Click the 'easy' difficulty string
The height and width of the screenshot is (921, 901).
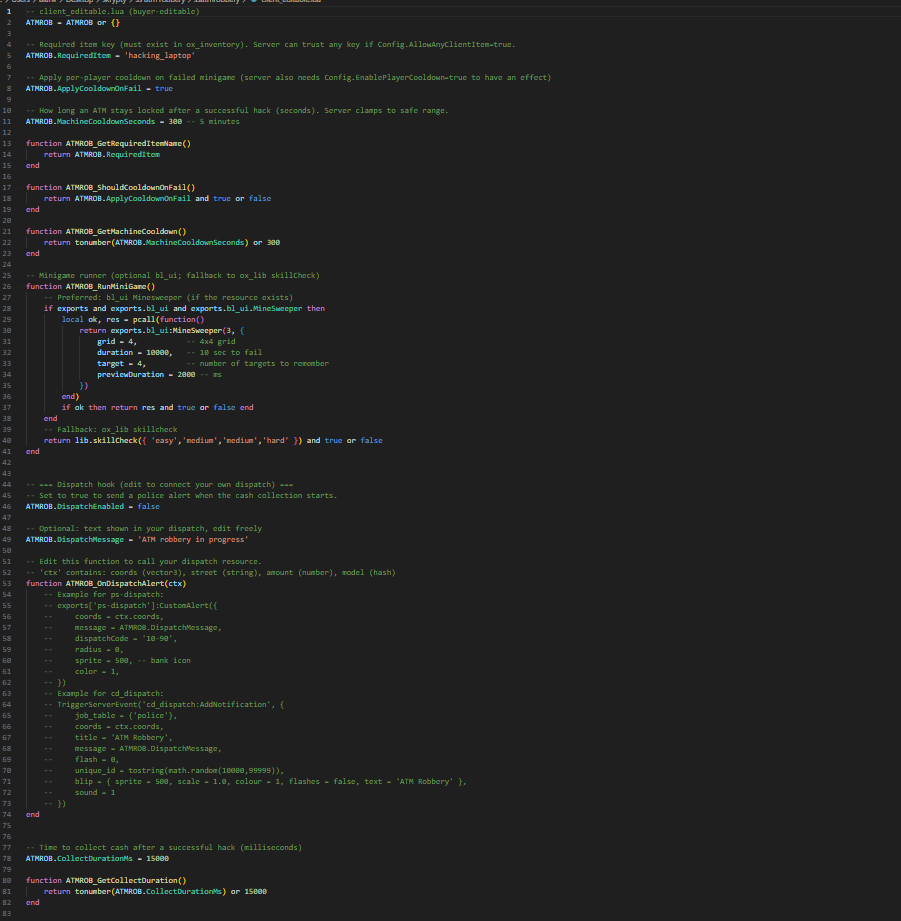[164, 441]
